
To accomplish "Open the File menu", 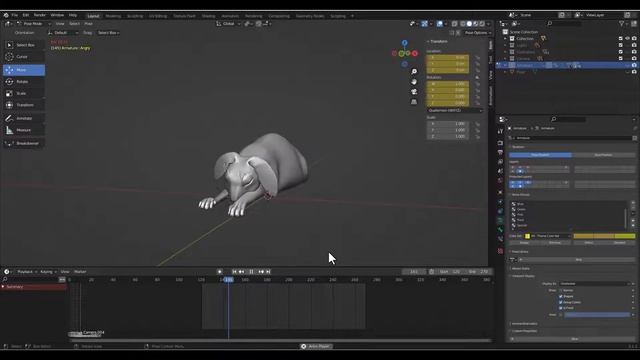I will (15, 15).
